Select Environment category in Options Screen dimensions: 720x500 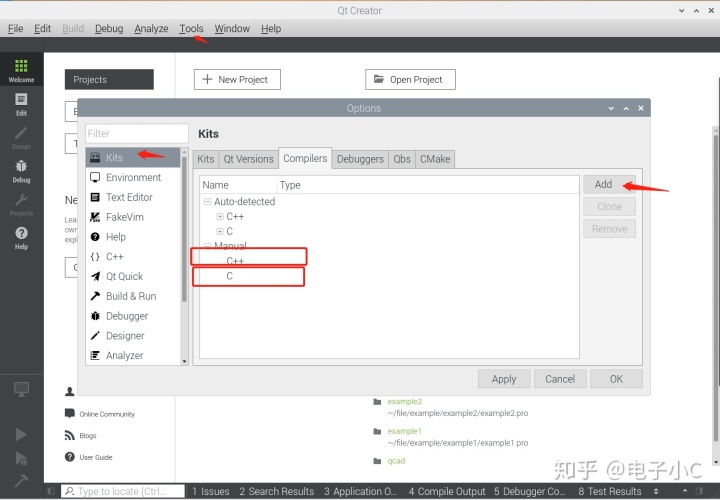pyautogui.click(x=133, y=177)
